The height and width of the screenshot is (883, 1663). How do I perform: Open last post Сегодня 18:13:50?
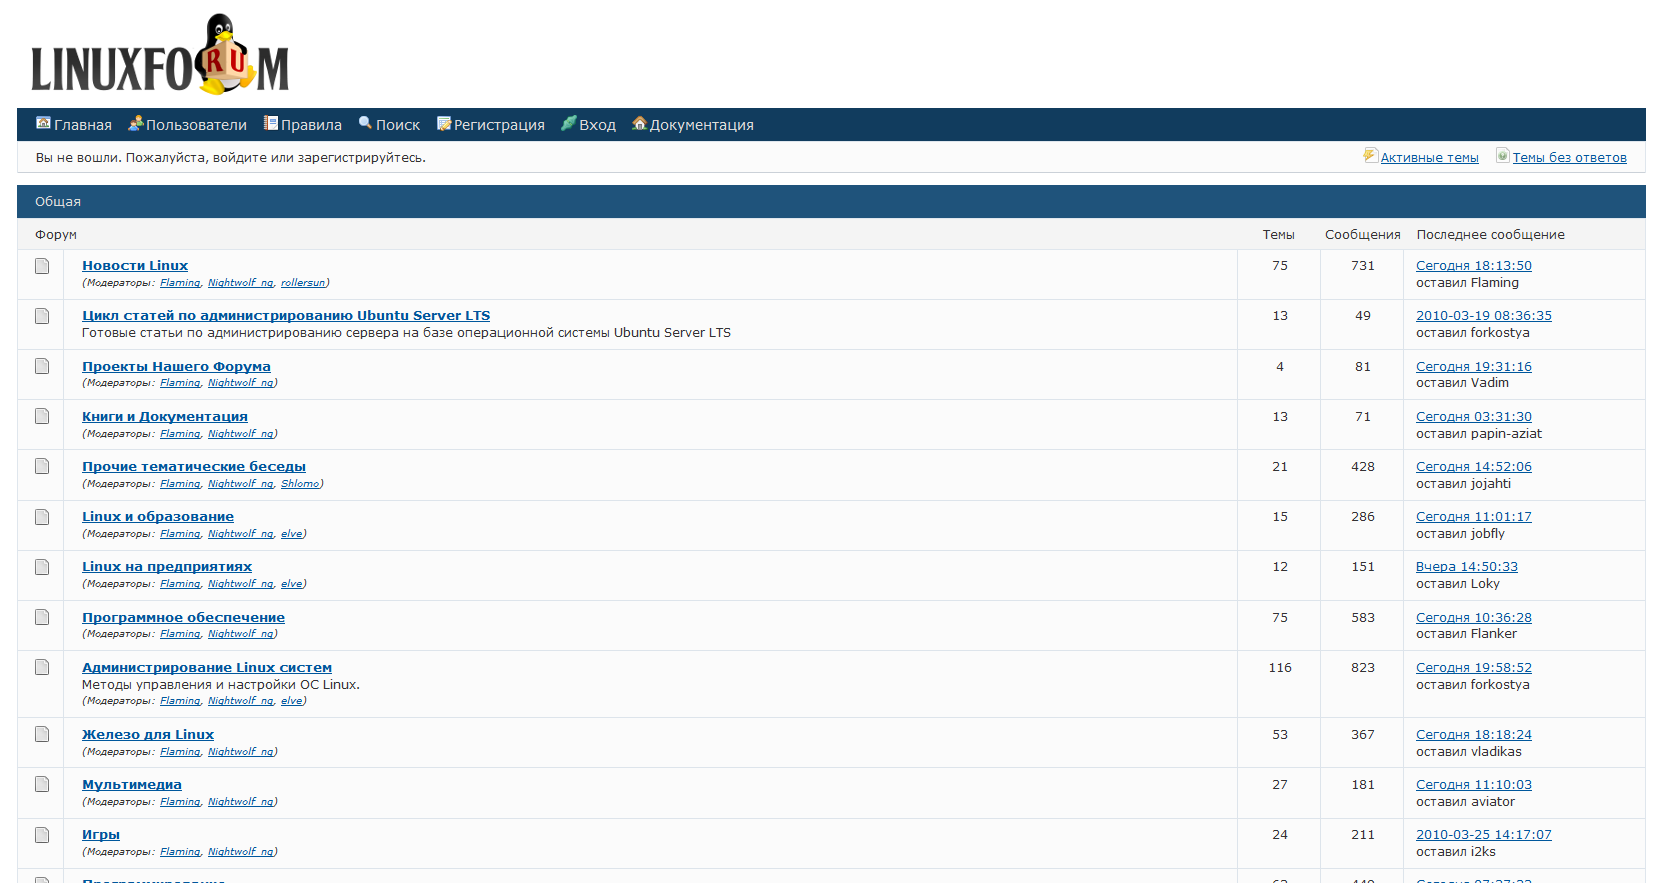pos(1473,266)
